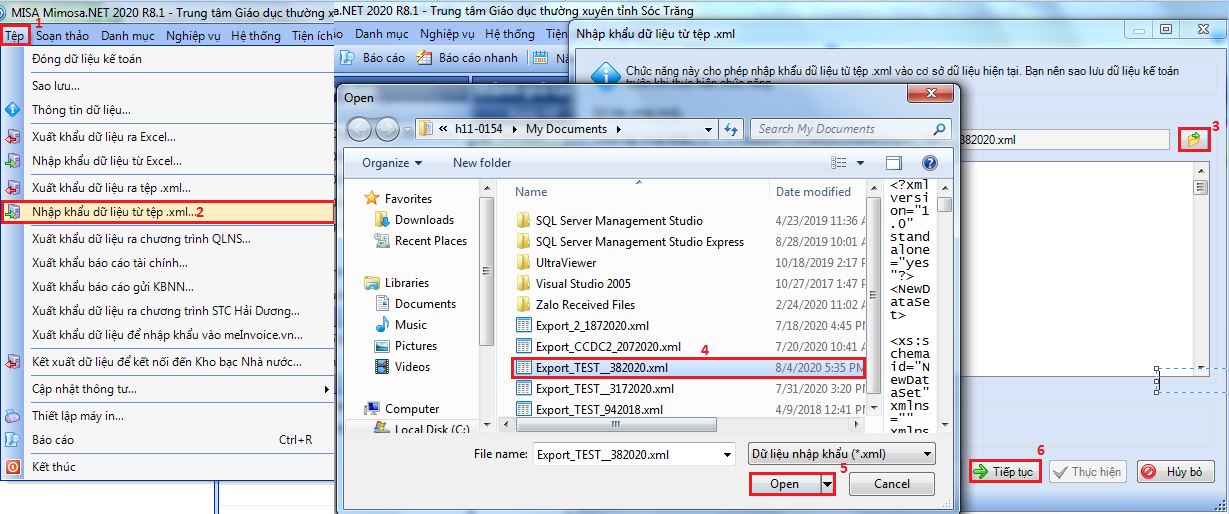Open the Tệp menu

pos(14,35)
